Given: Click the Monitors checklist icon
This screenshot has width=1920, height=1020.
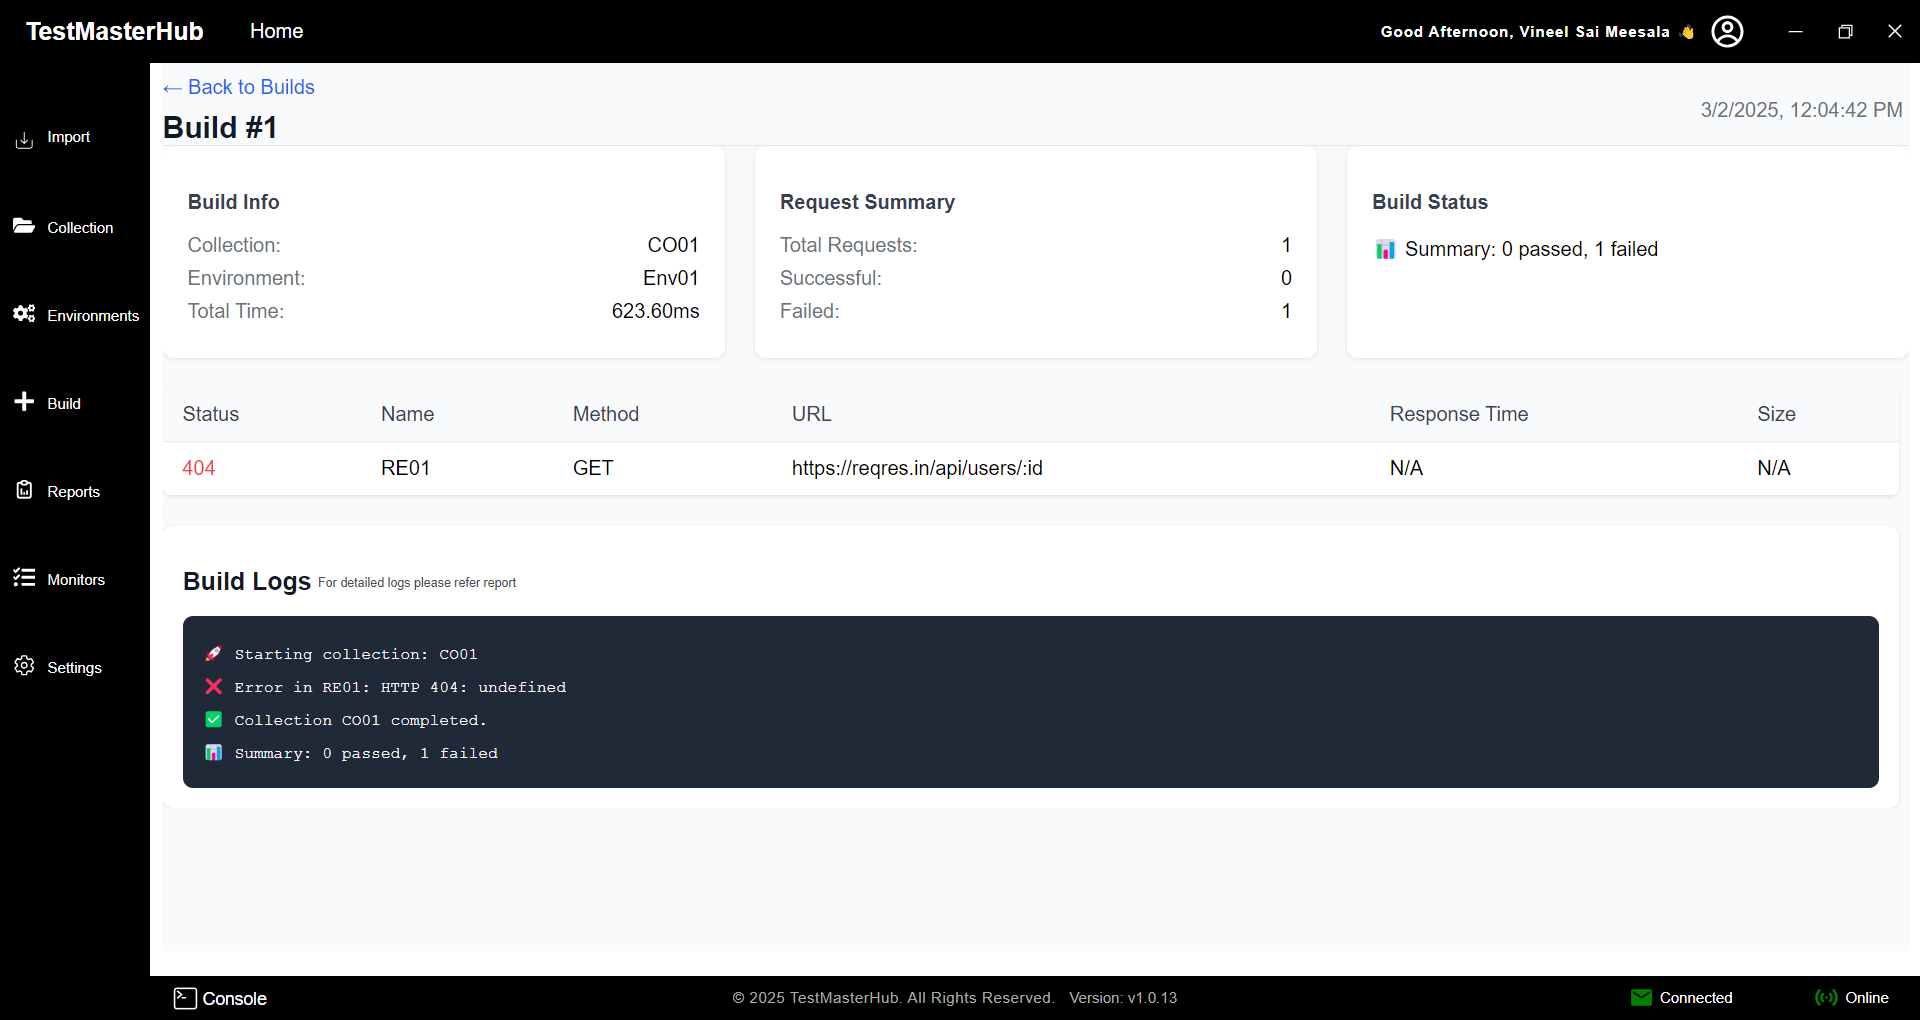Looking at the screenshot, I should click(24, 578).
